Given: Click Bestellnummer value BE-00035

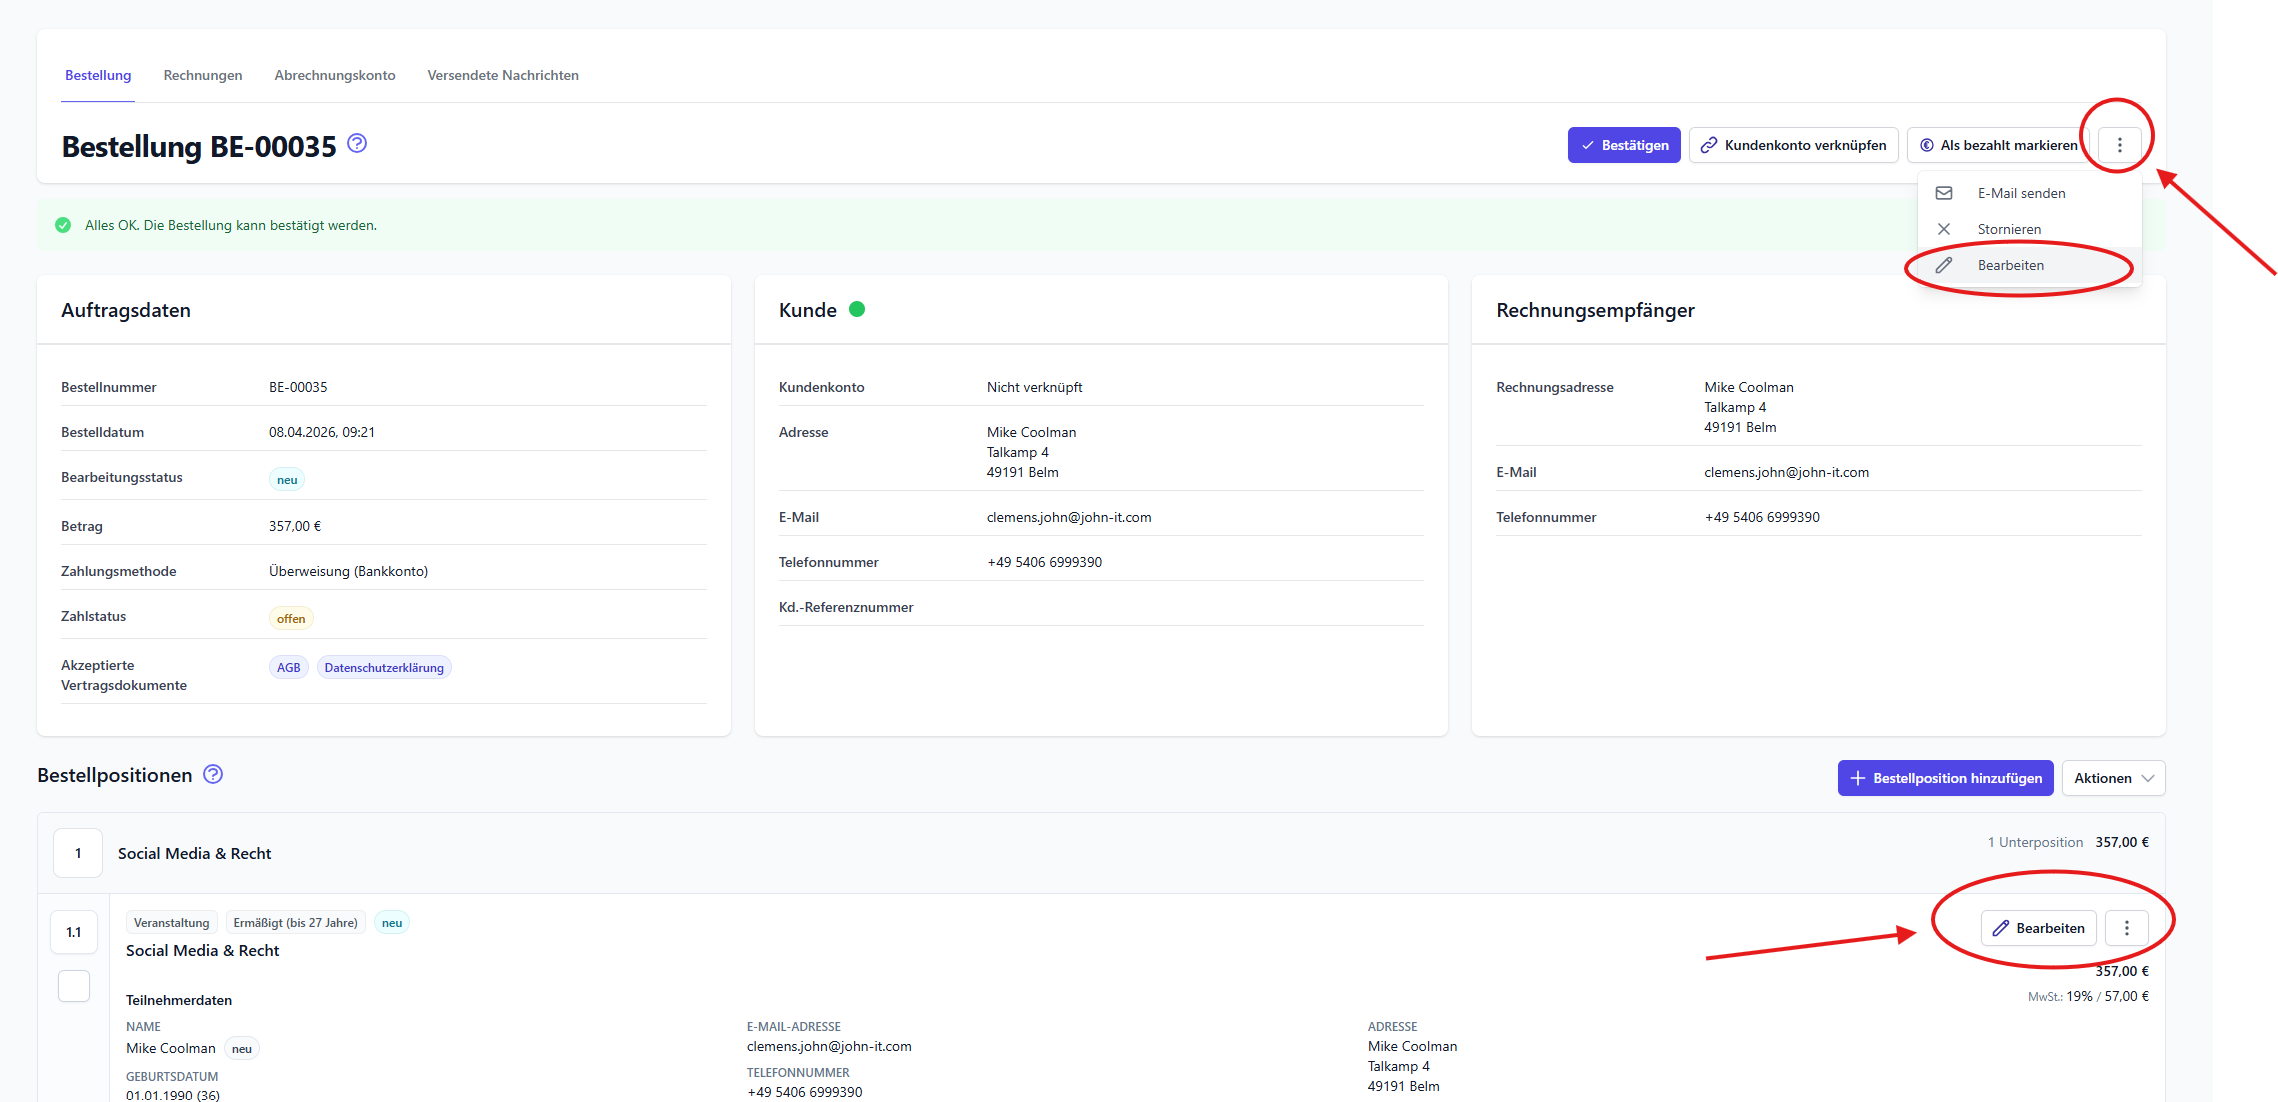Looking at the screenshot, I should click(298, 387).
